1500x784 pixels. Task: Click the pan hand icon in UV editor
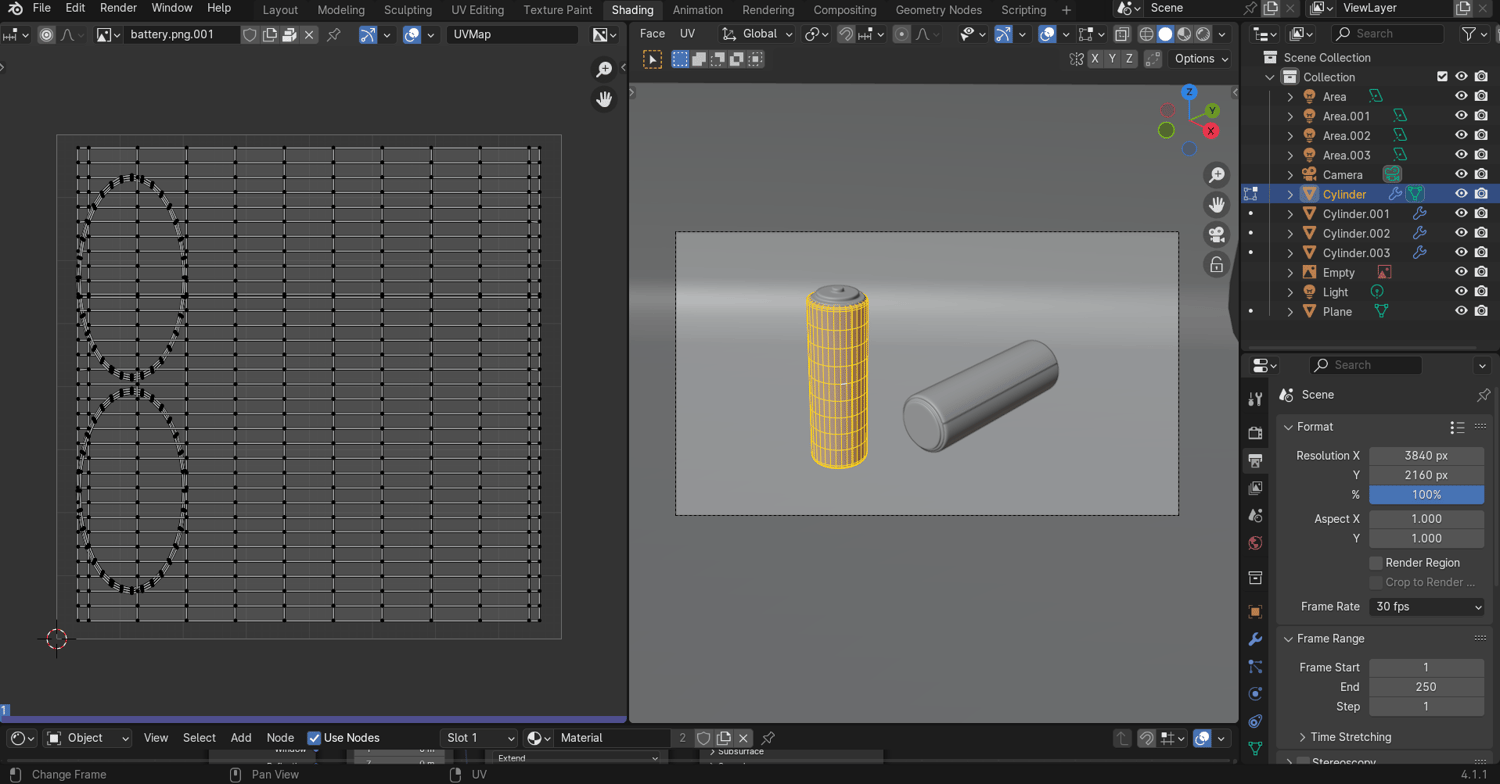(x=604, y=99)
